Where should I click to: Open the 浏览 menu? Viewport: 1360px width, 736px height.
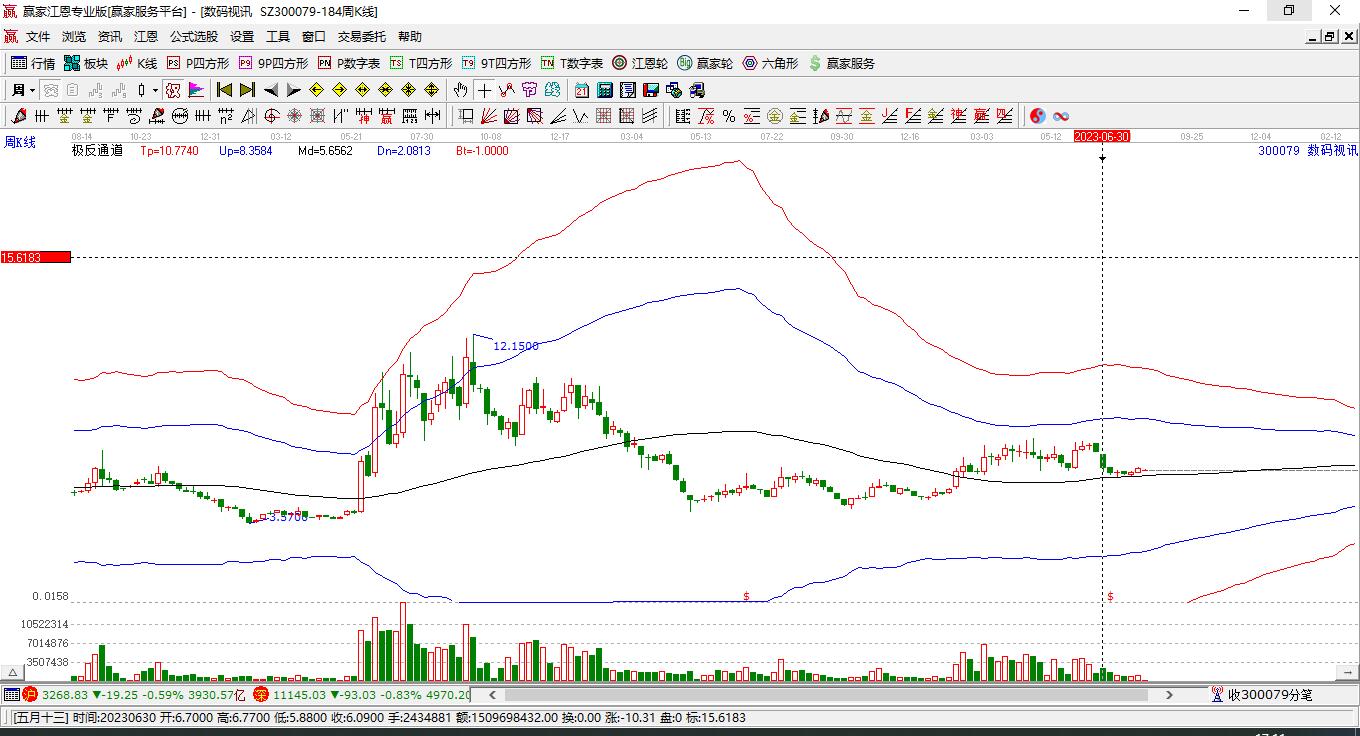74,37
